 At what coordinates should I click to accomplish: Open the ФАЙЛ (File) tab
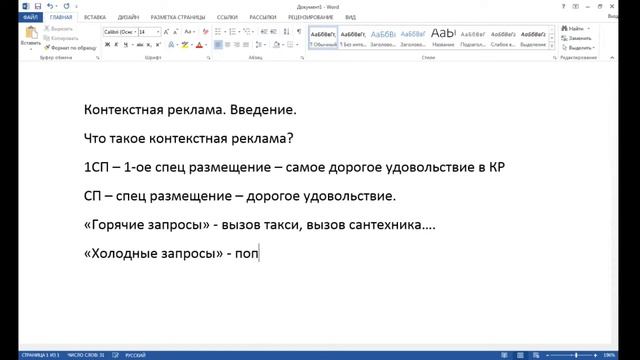click(30, 17)
